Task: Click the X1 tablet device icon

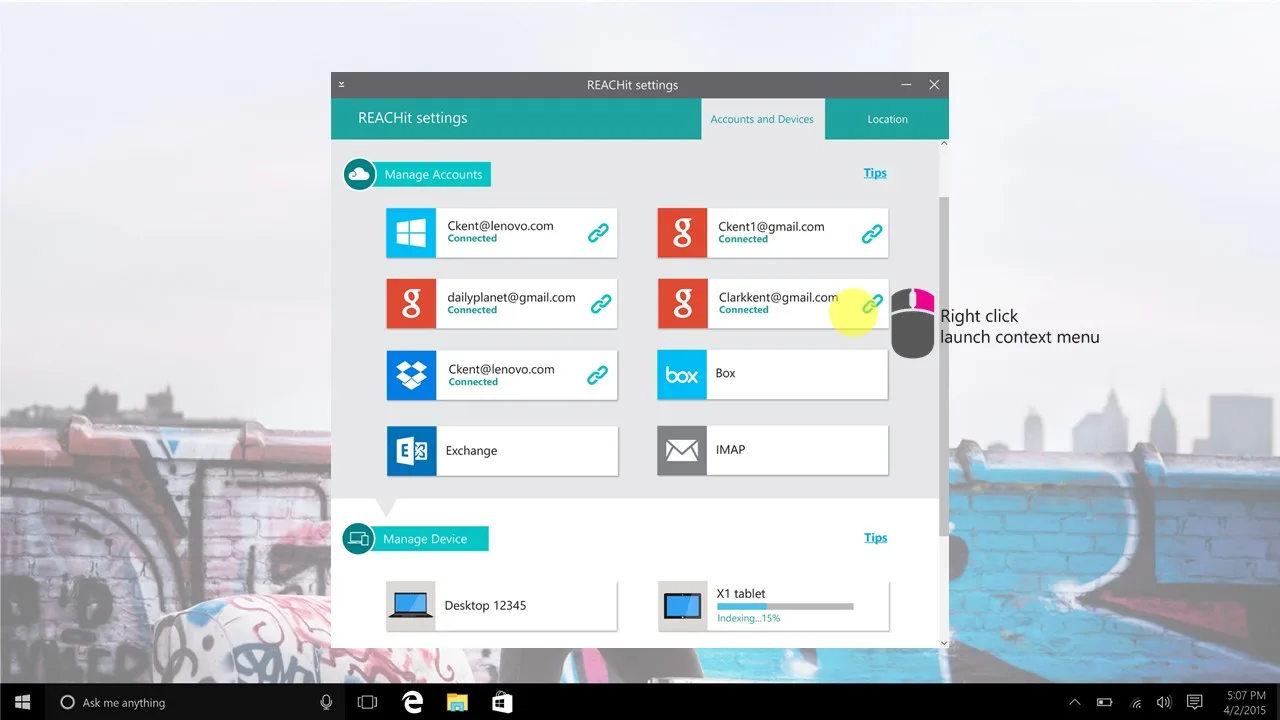Action: pyautogui.click(x=683, y=606)
